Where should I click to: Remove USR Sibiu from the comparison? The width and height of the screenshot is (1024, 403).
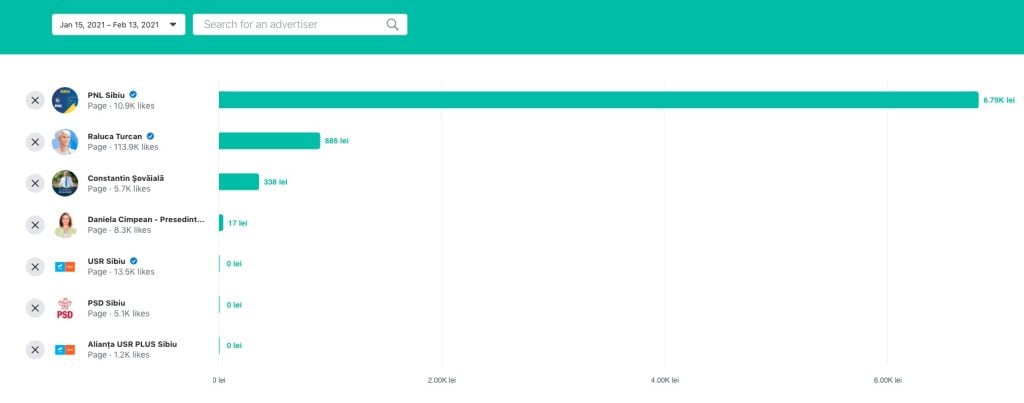[35, 266]
